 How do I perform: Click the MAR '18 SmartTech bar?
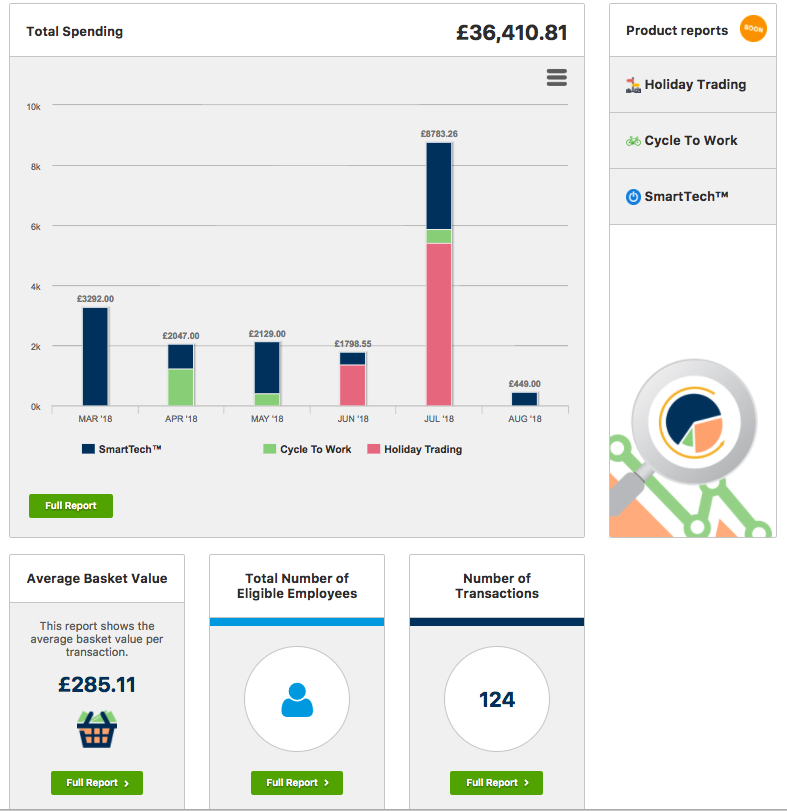95,356
